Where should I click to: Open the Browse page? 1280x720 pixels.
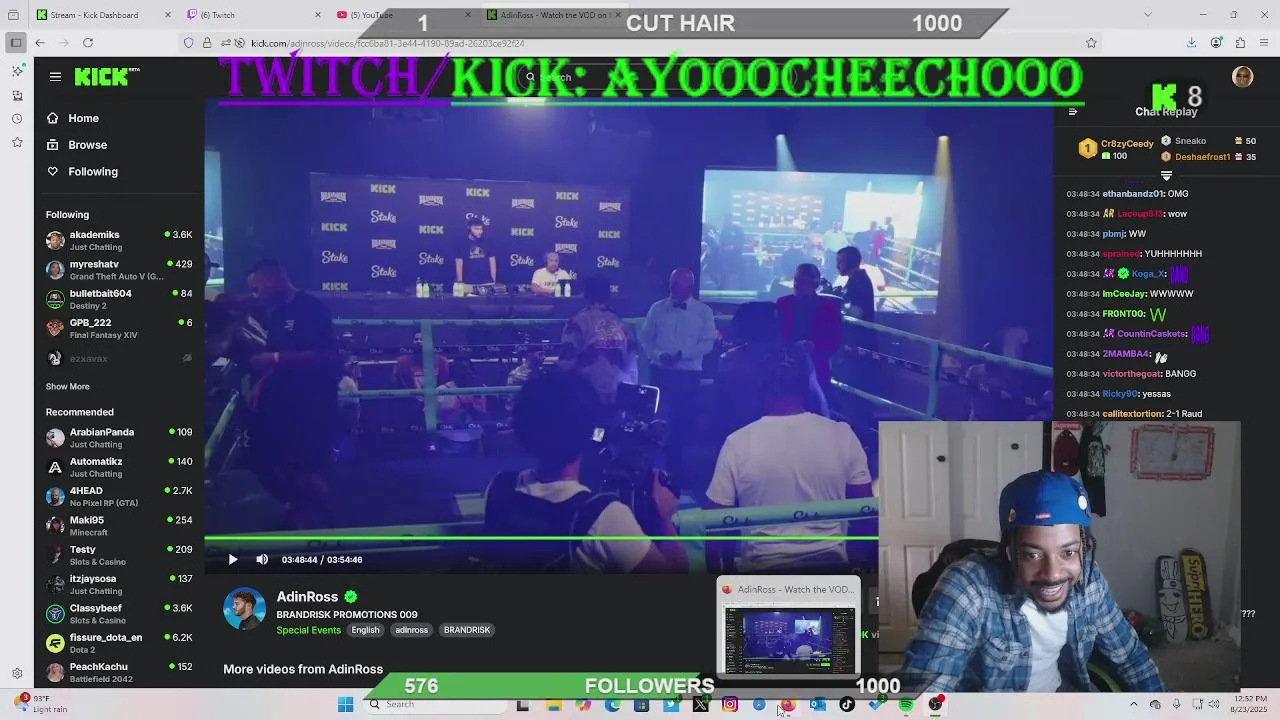point(77,145)
